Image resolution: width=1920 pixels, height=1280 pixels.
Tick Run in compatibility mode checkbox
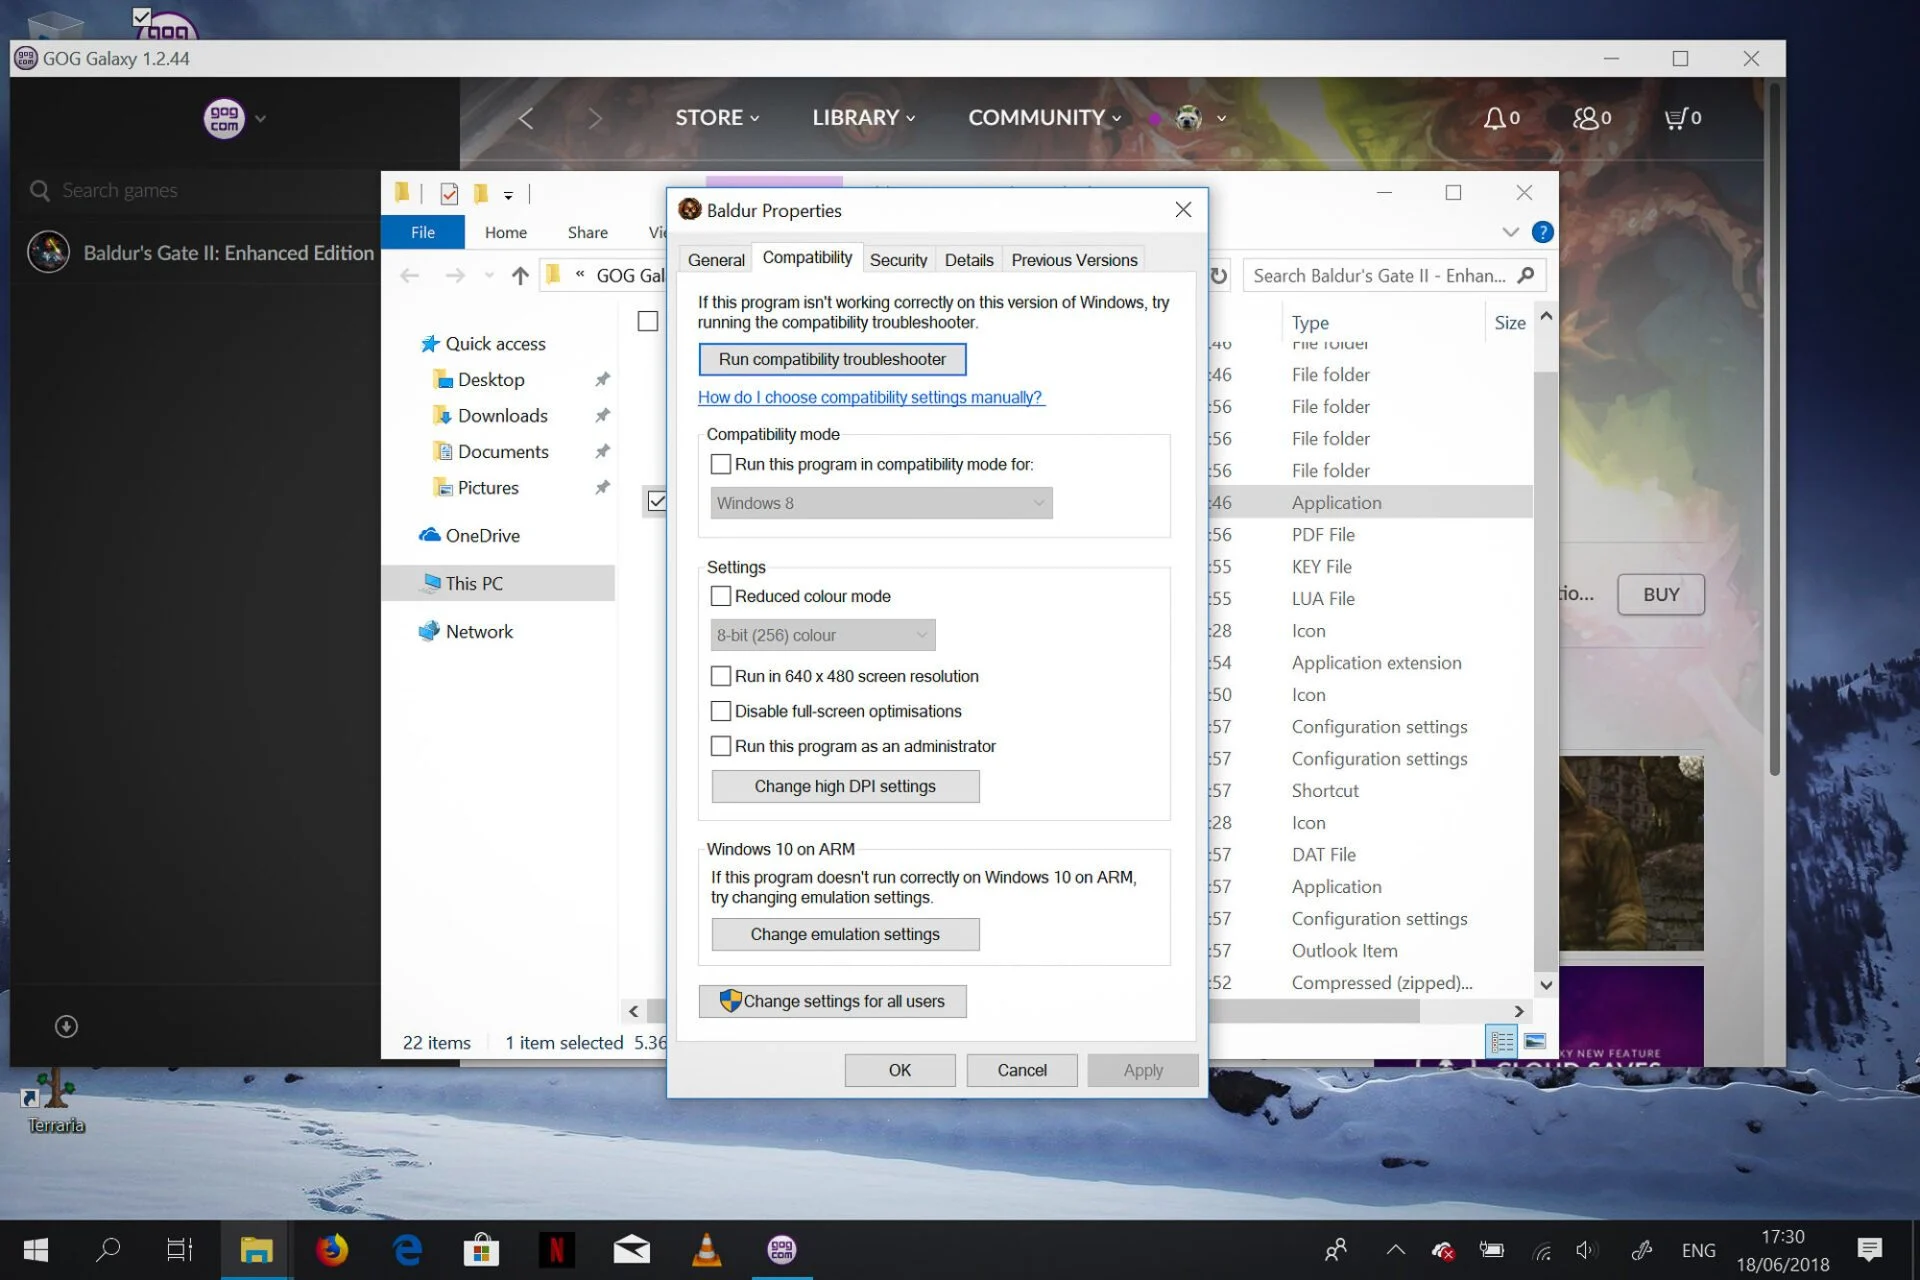click(720, 464)
